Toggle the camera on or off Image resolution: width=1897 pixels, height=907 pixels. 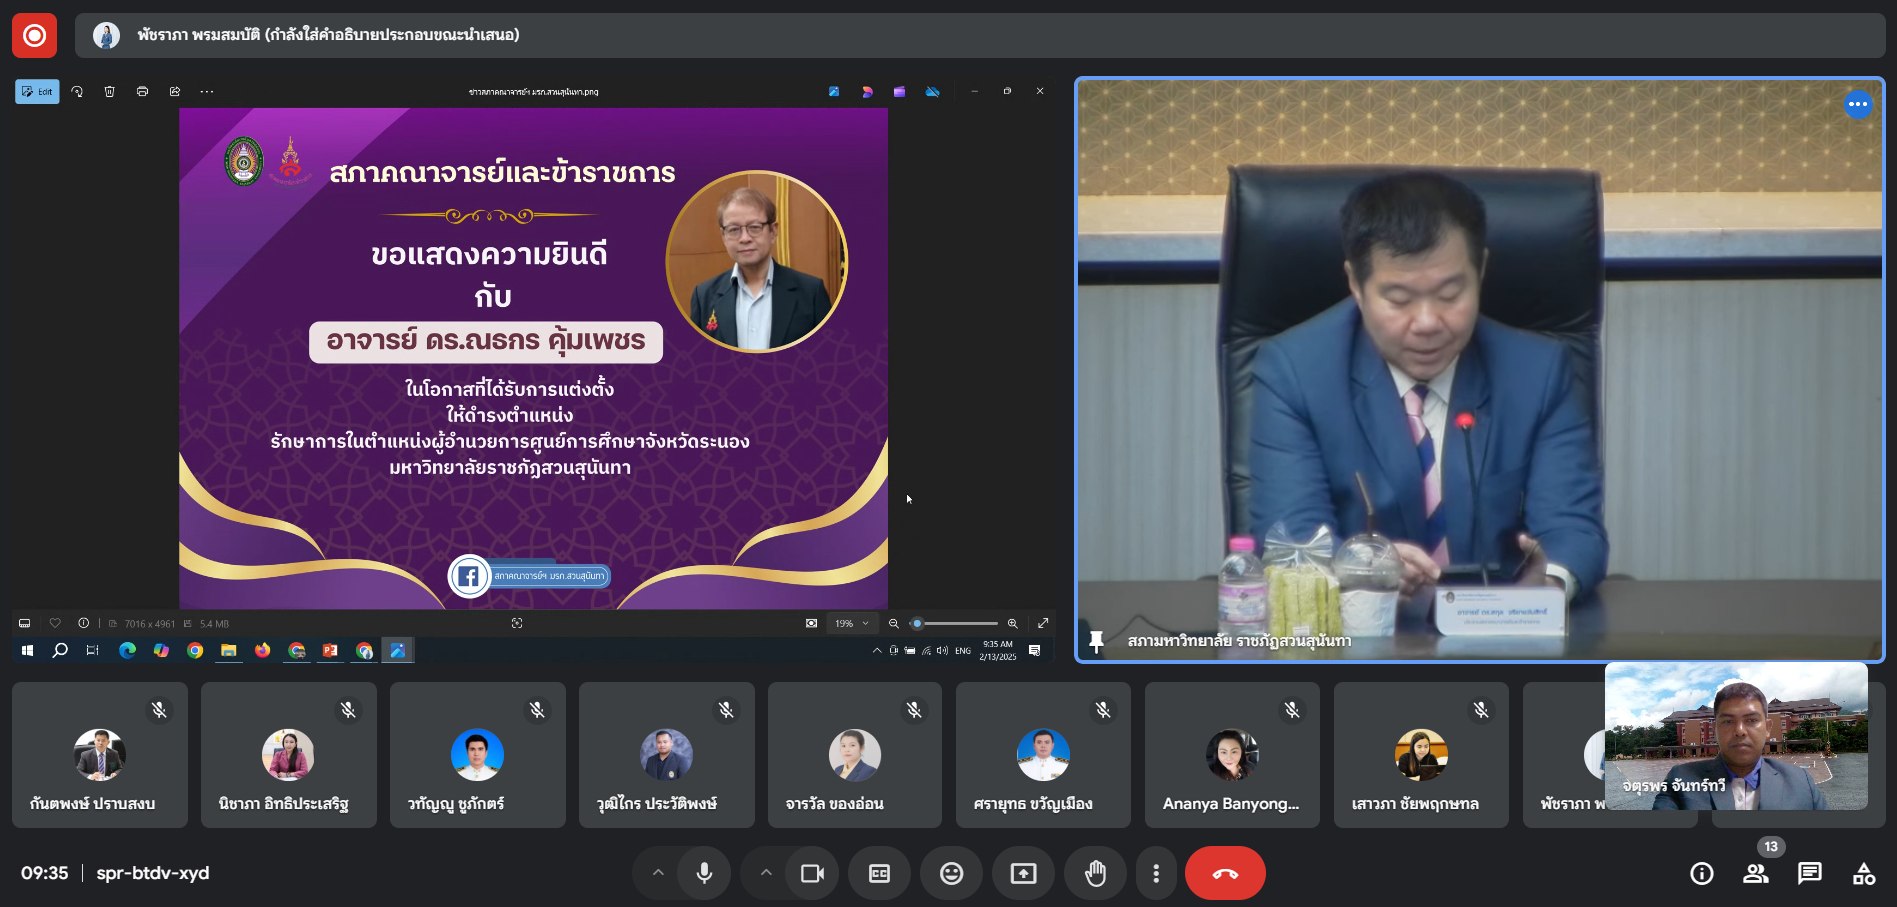[x=812, y=873]
